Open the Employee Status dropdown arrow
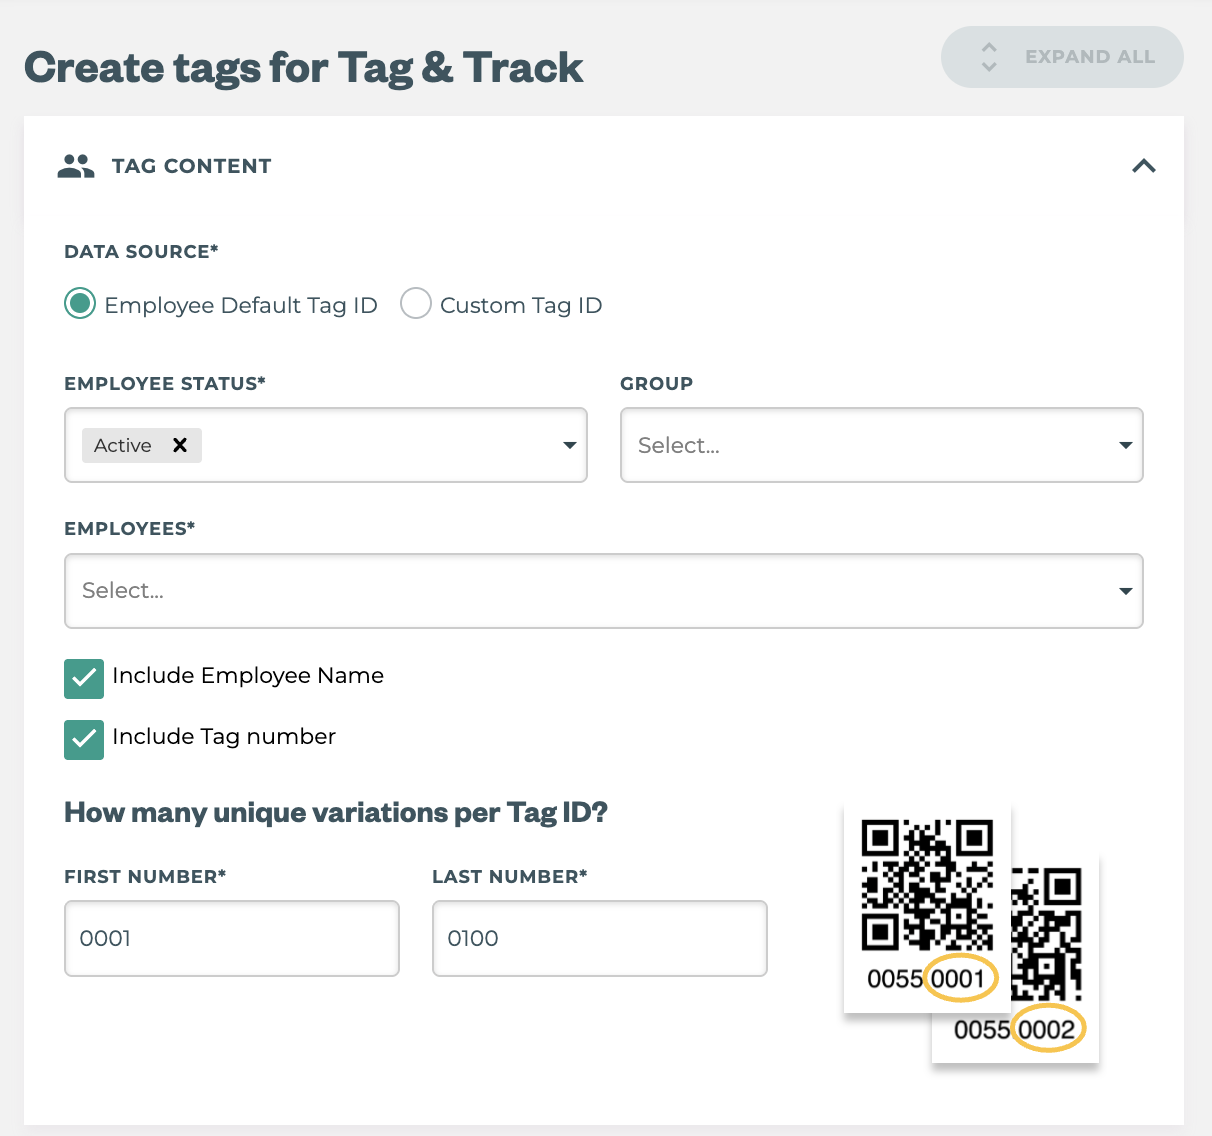The width and height of the screenshot is (1212, 1136). pyautogui.click(x=569, y=445)
